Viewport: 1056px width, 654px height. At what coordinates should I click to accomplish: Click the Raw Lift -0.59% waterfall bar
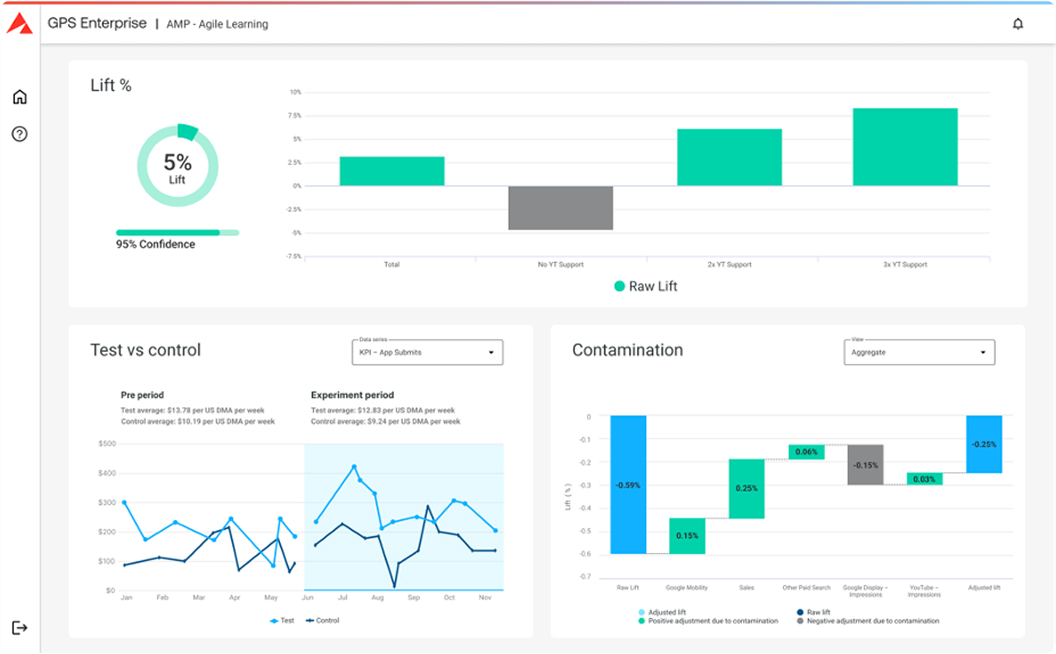[x=628, y=484]
